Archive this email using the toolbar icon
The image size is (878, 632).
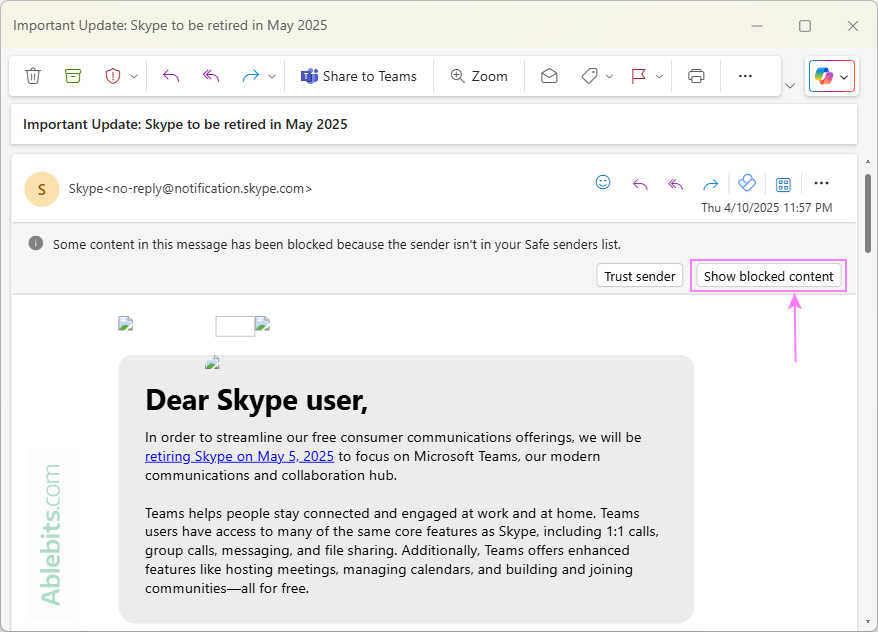(73, 76)
